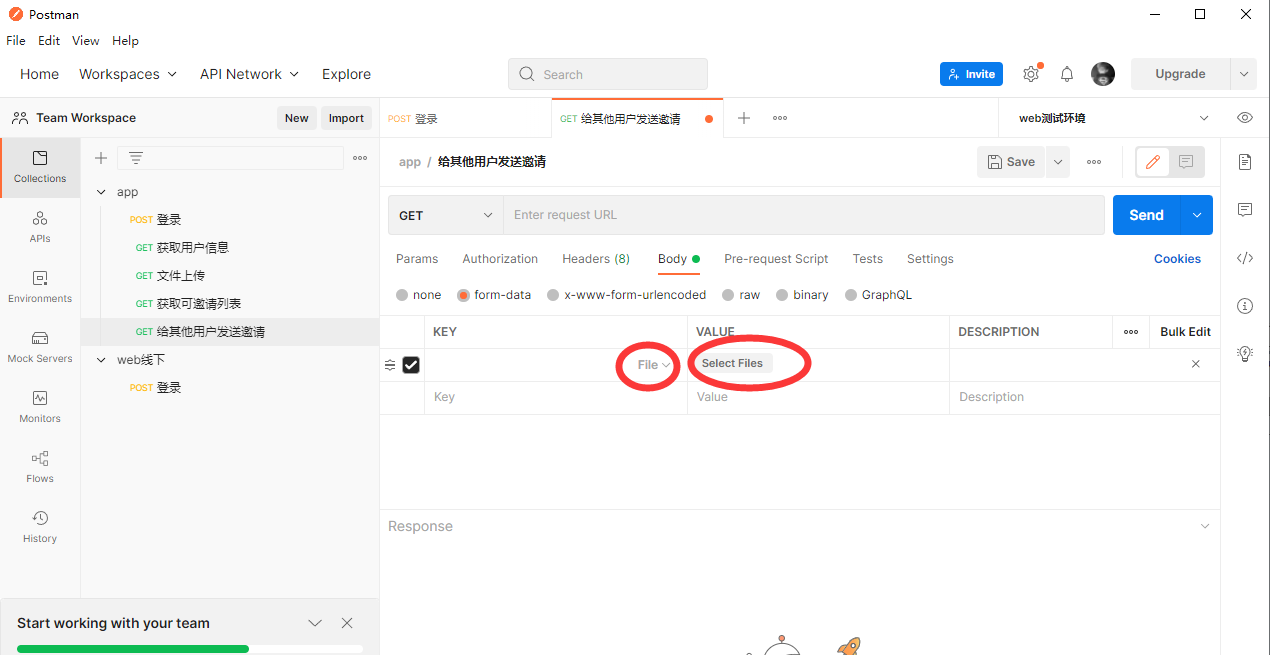Open the Monitors sidebar panel
The width and height of the screenshot is (1270, 655).
point(40,407)
